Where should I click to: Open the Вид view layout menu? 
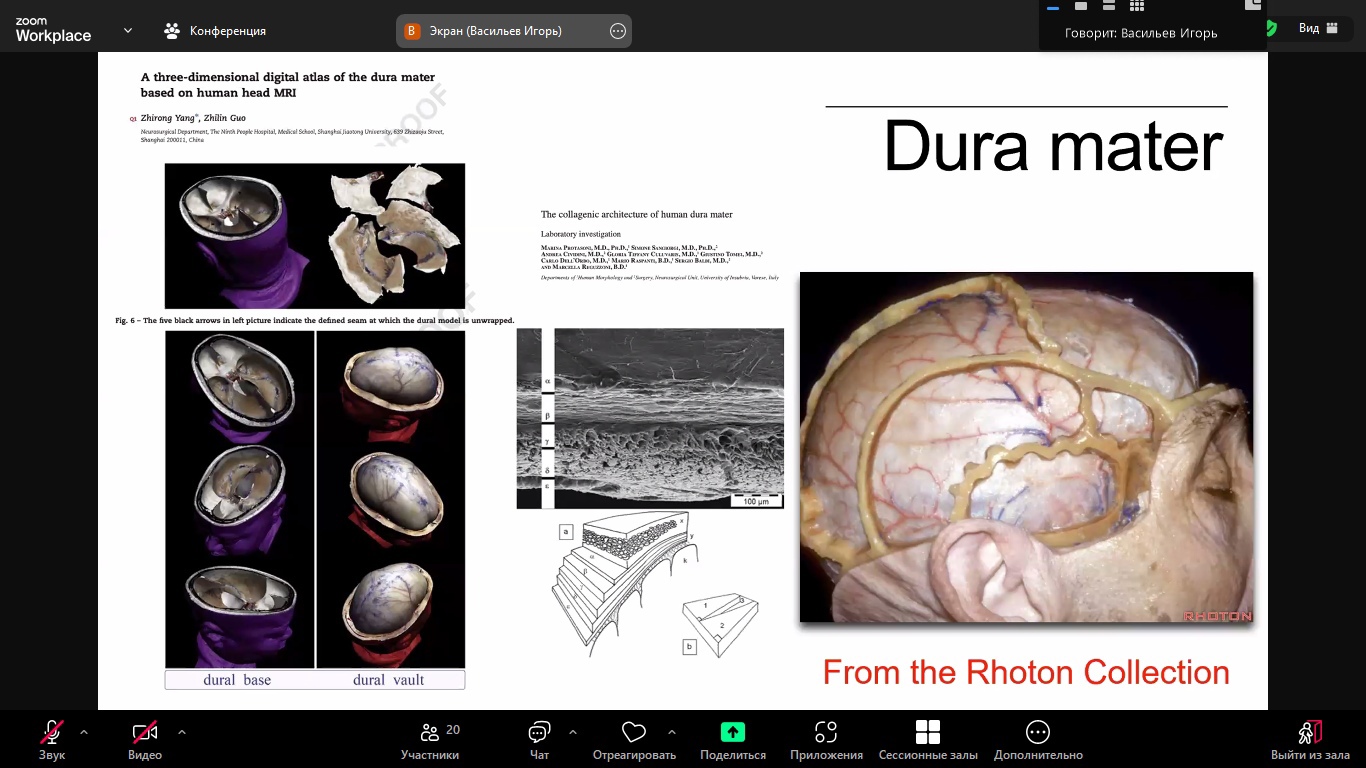[x=1318, y=28]
